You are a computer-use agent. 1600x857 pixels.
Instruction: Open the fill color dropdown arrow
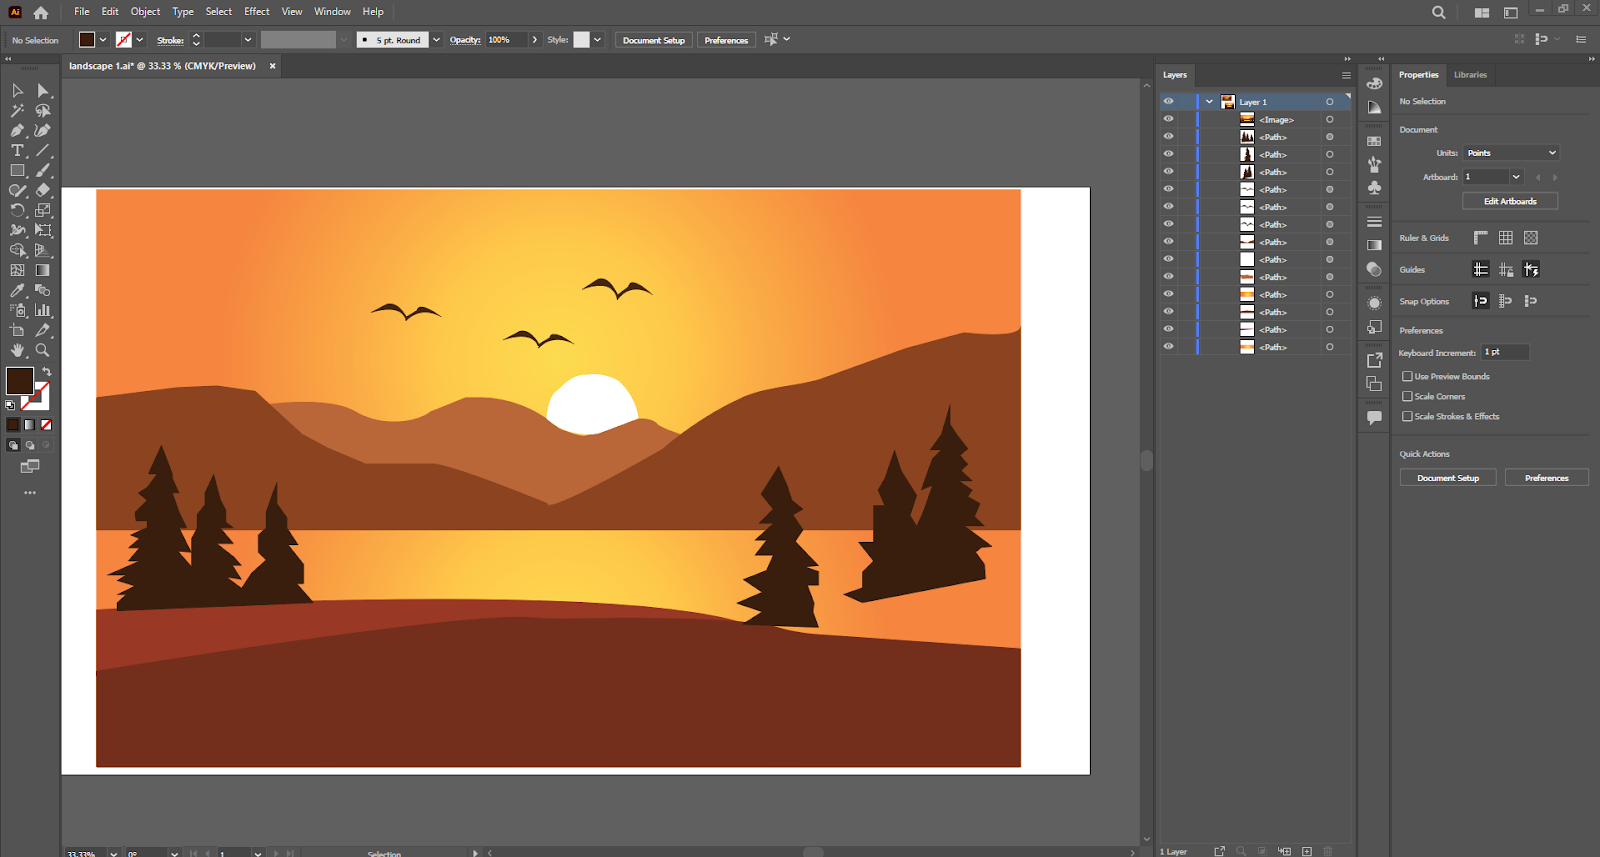click(103, 40)
